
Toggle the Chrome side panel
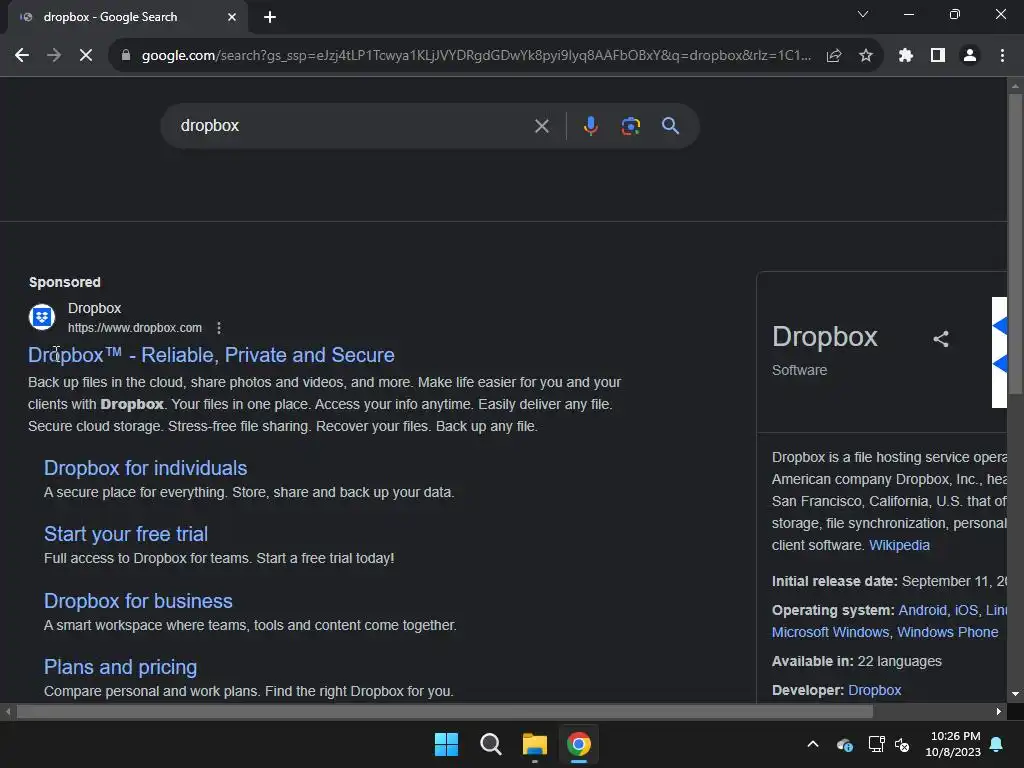[x=938, y=56]
